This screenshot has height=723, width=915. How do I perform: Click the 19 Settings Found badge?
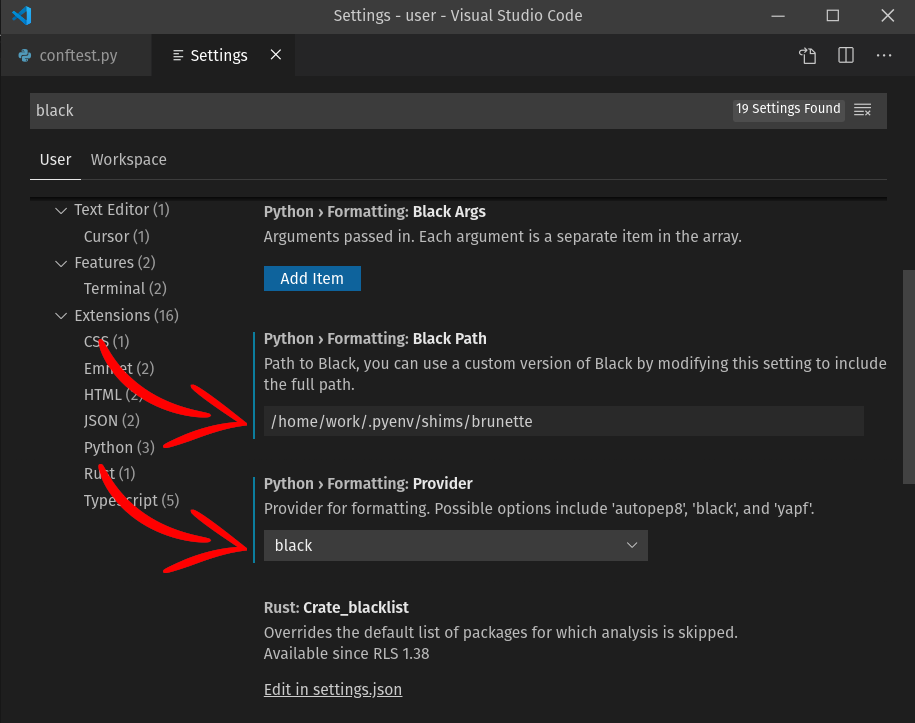pyautogui.click(x=788, y=109)
